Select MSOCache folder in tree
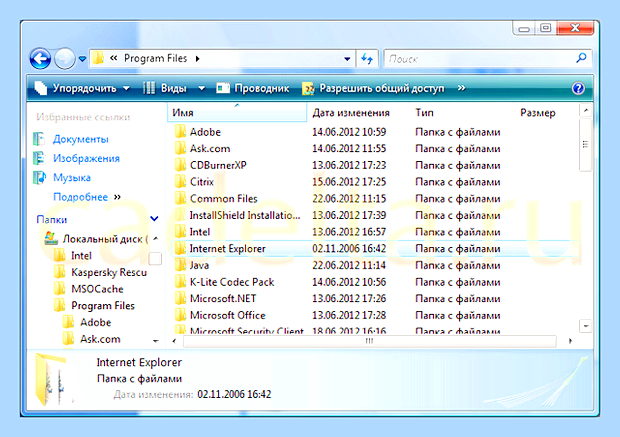Viewport: 620px width, 437px height. 97,289
